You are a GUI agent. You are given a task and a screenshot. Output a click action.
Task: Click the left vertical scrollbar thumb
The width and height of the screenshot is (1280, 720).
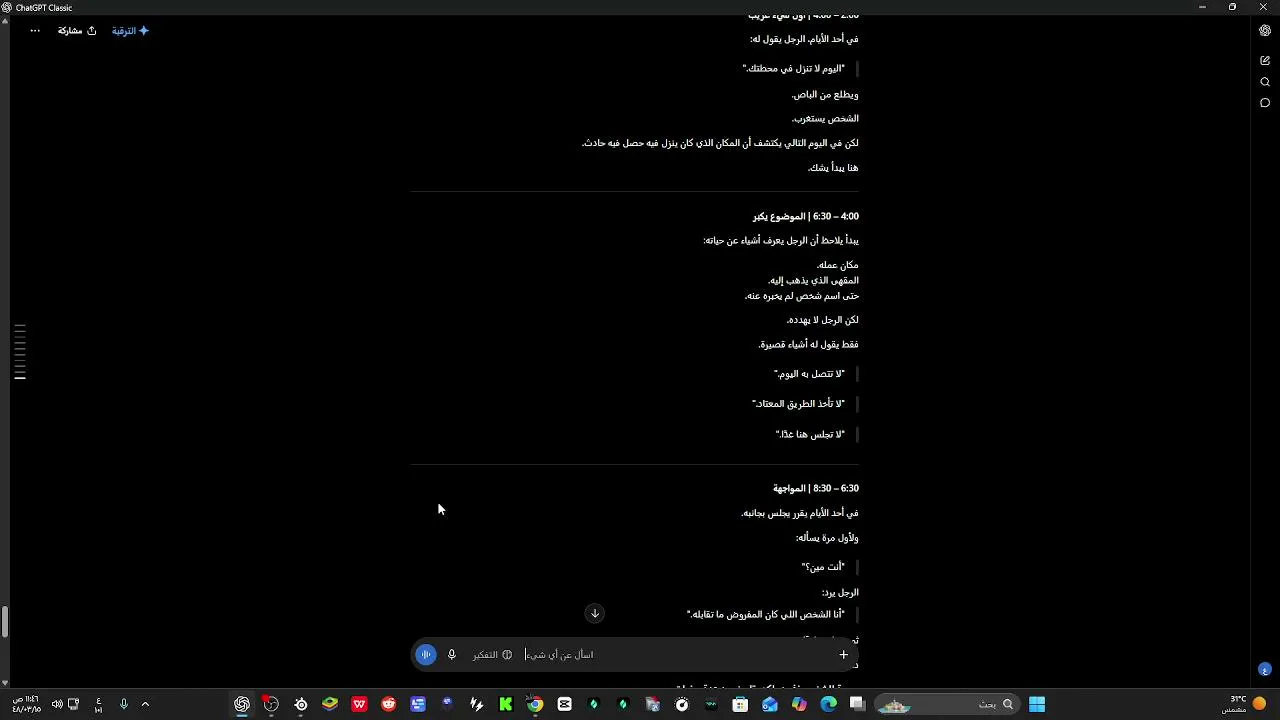4,621
